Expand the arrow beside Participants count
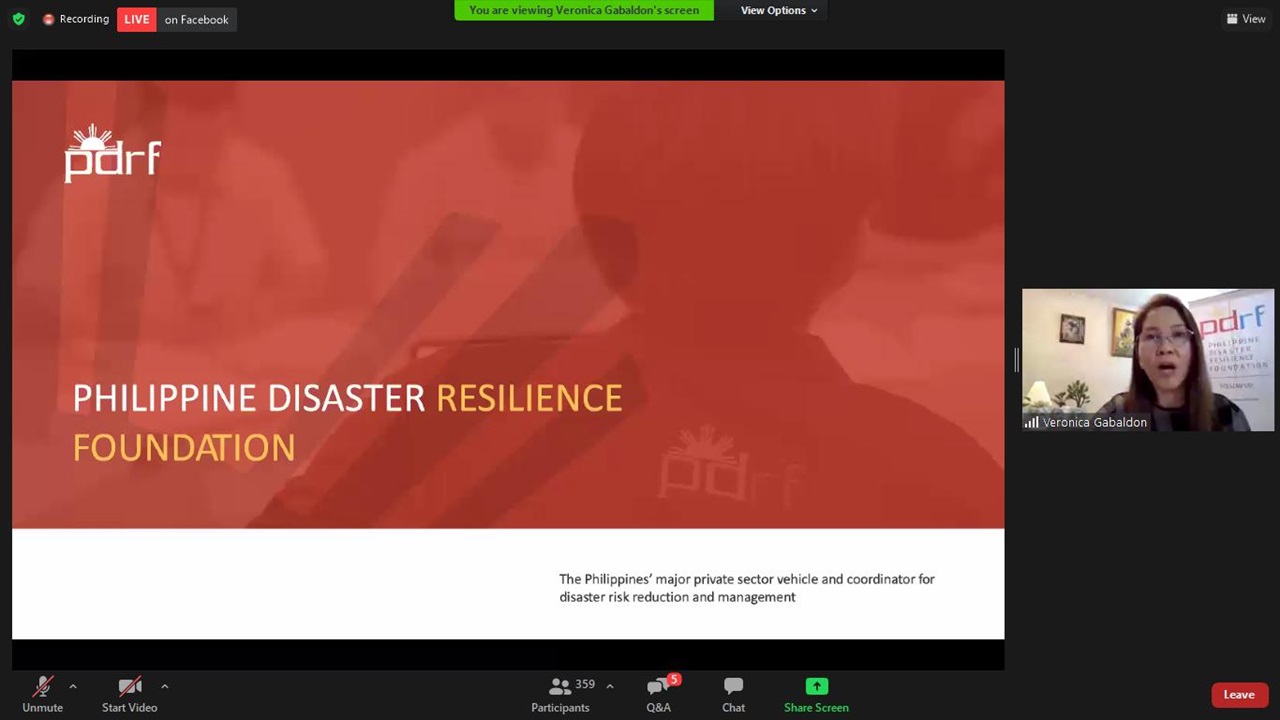The image size is (1280, 720). click(610, 686)
